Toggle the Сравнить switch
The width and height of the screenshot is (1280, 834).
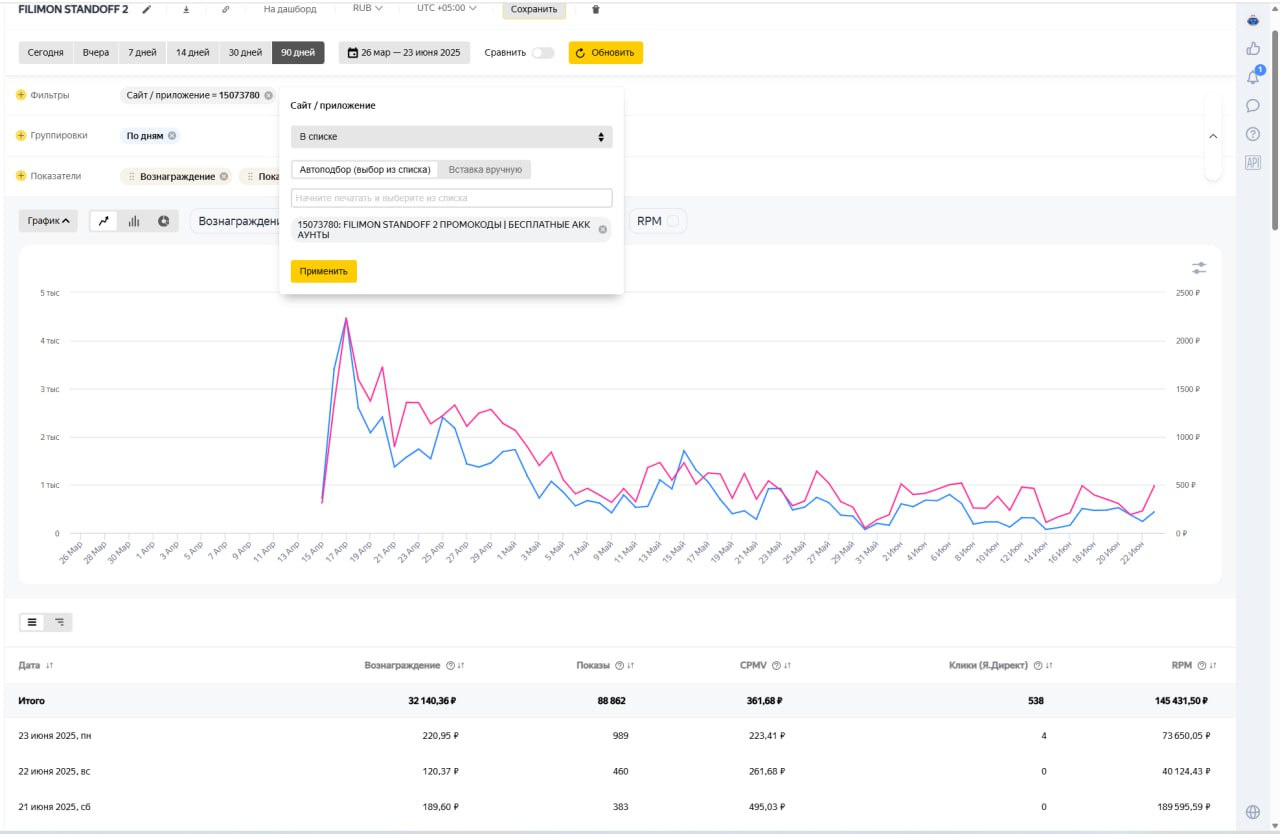pyautogui.click(x=542, y=53)
